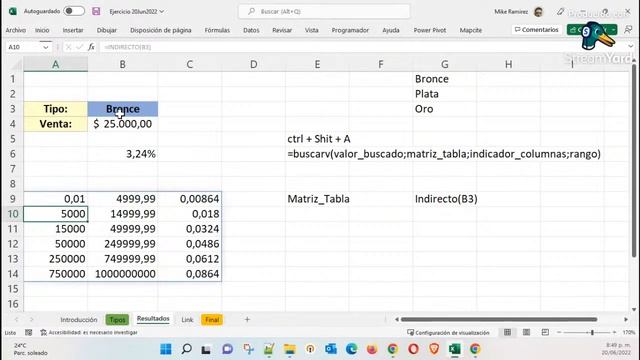
Task: Switch to Normal view icon
Action: tap(507, 333)
